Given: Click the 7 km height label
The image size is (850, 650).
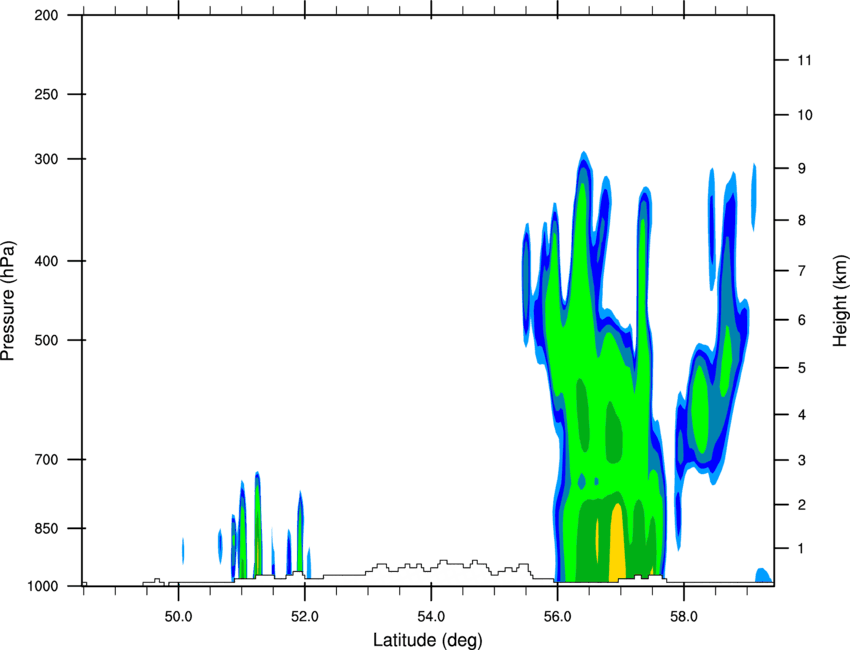Looking at the screenshot, I should (802, 271).
